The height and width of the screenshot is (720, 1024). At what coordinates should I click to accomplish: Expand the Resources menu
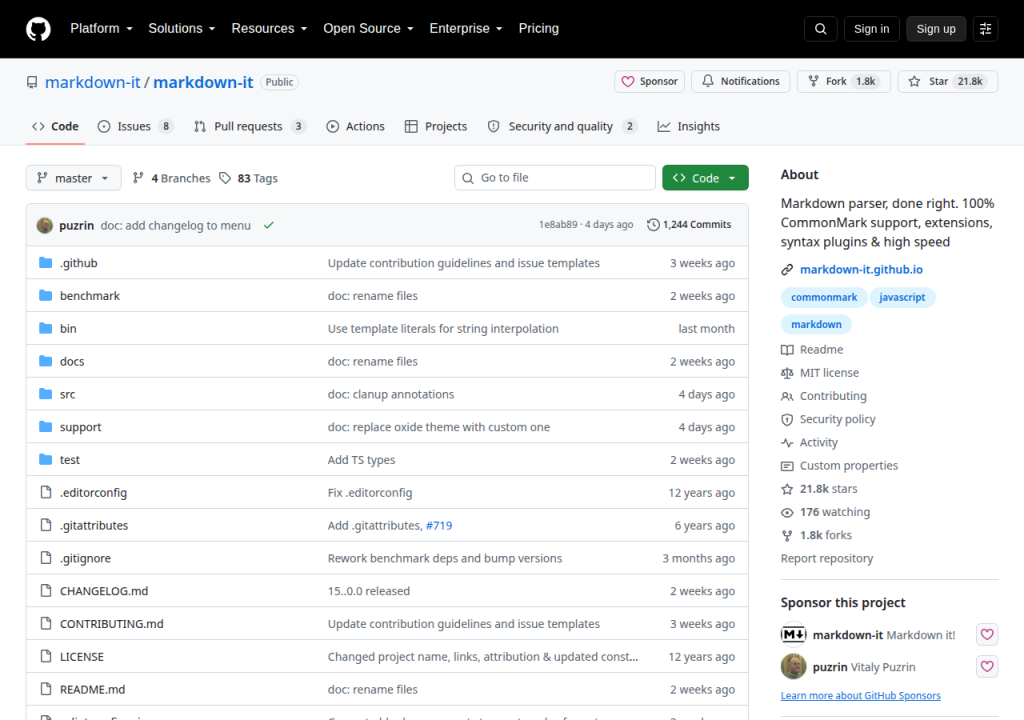(x=269, y=29)
